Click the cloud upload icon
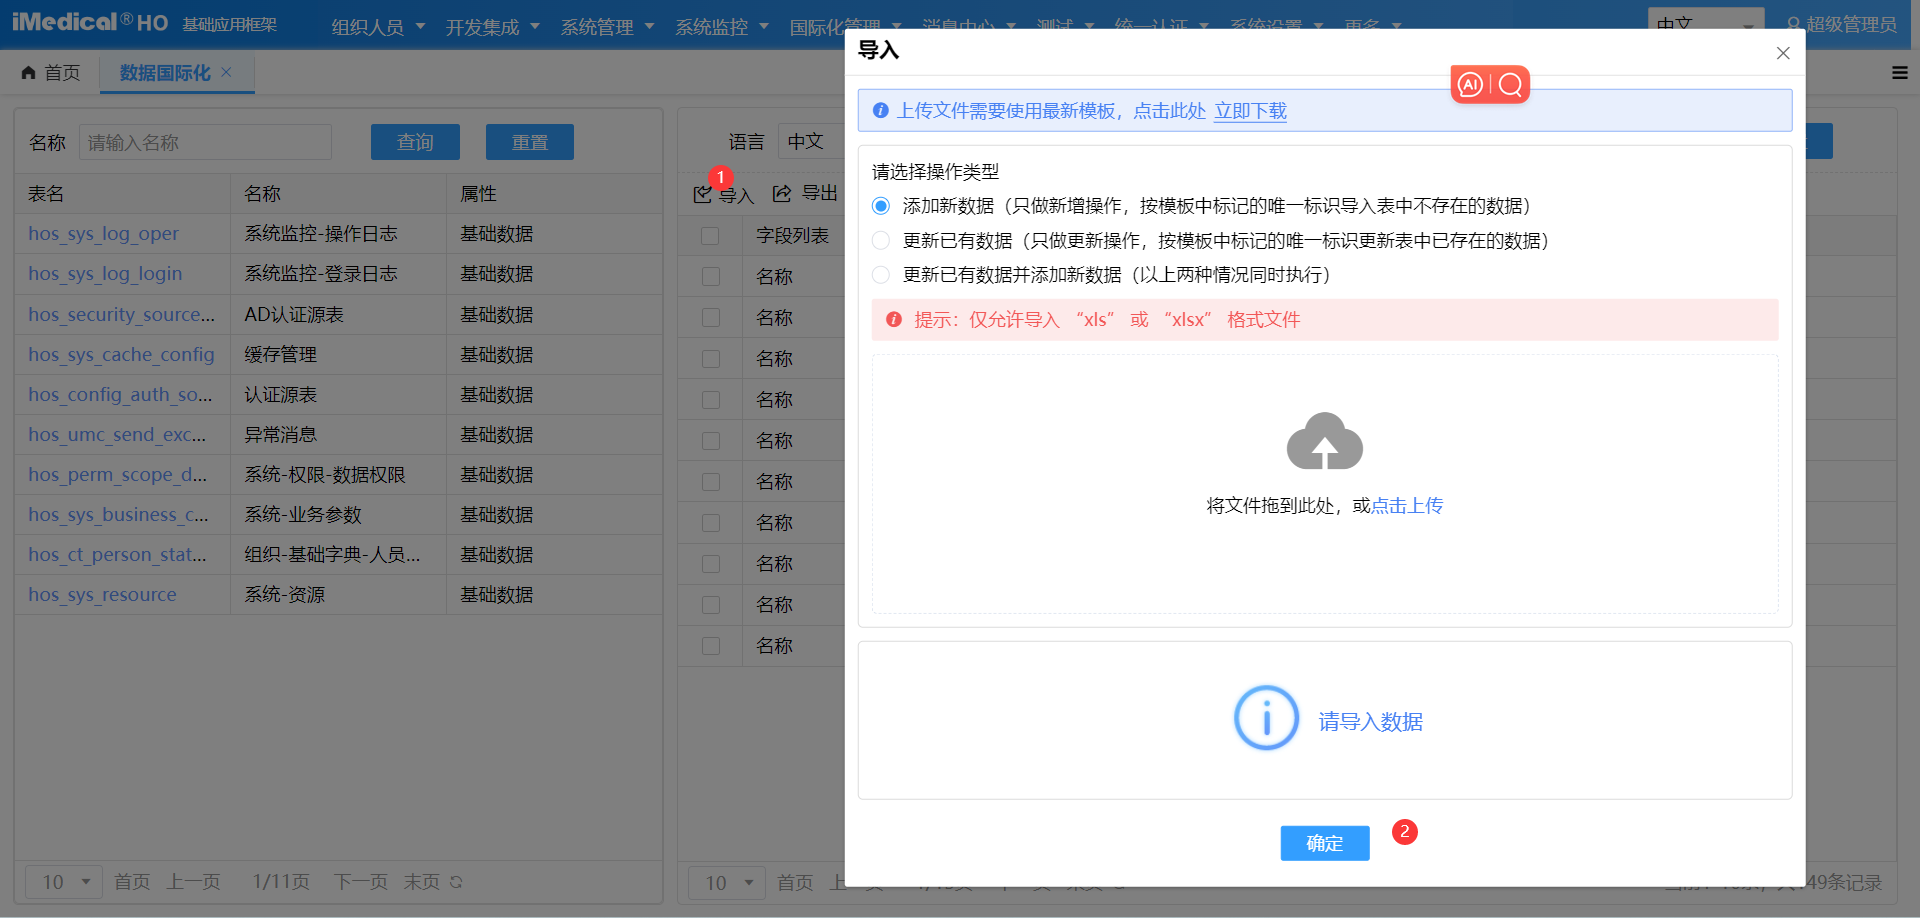 [1325, 441]
